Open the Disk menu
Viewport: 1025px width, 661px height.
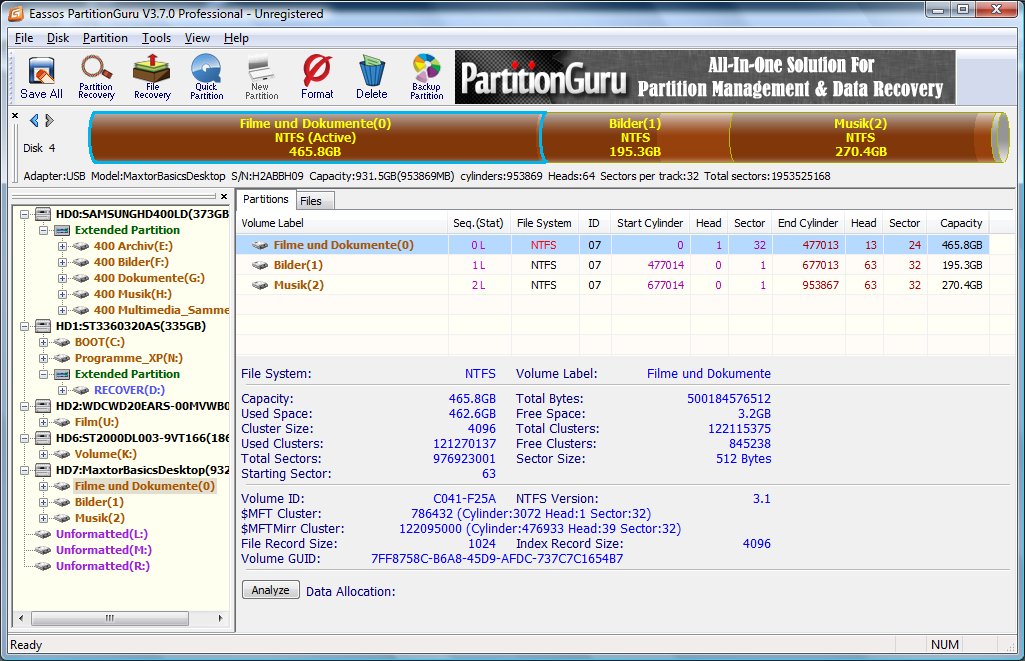(58, 38)
